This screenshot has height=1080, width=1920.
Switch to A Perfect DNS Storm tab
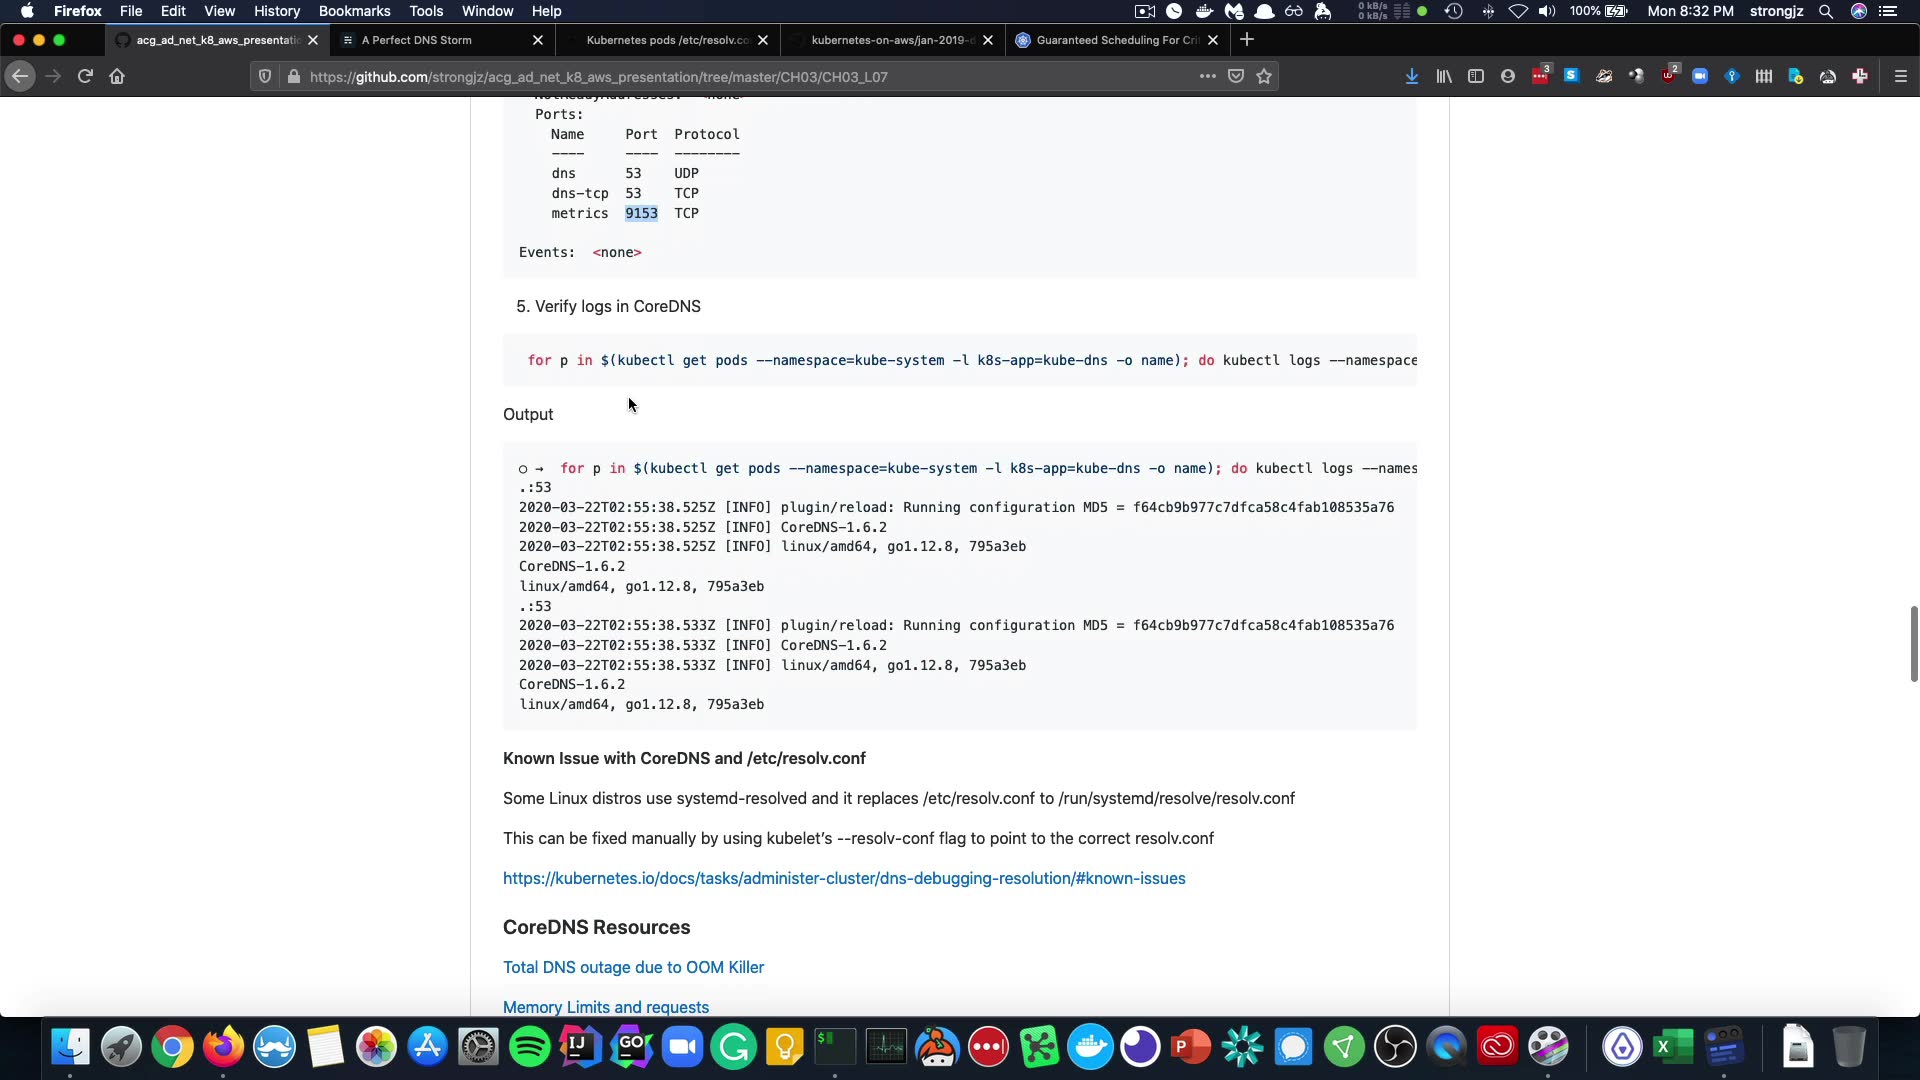tap(417, 40)
